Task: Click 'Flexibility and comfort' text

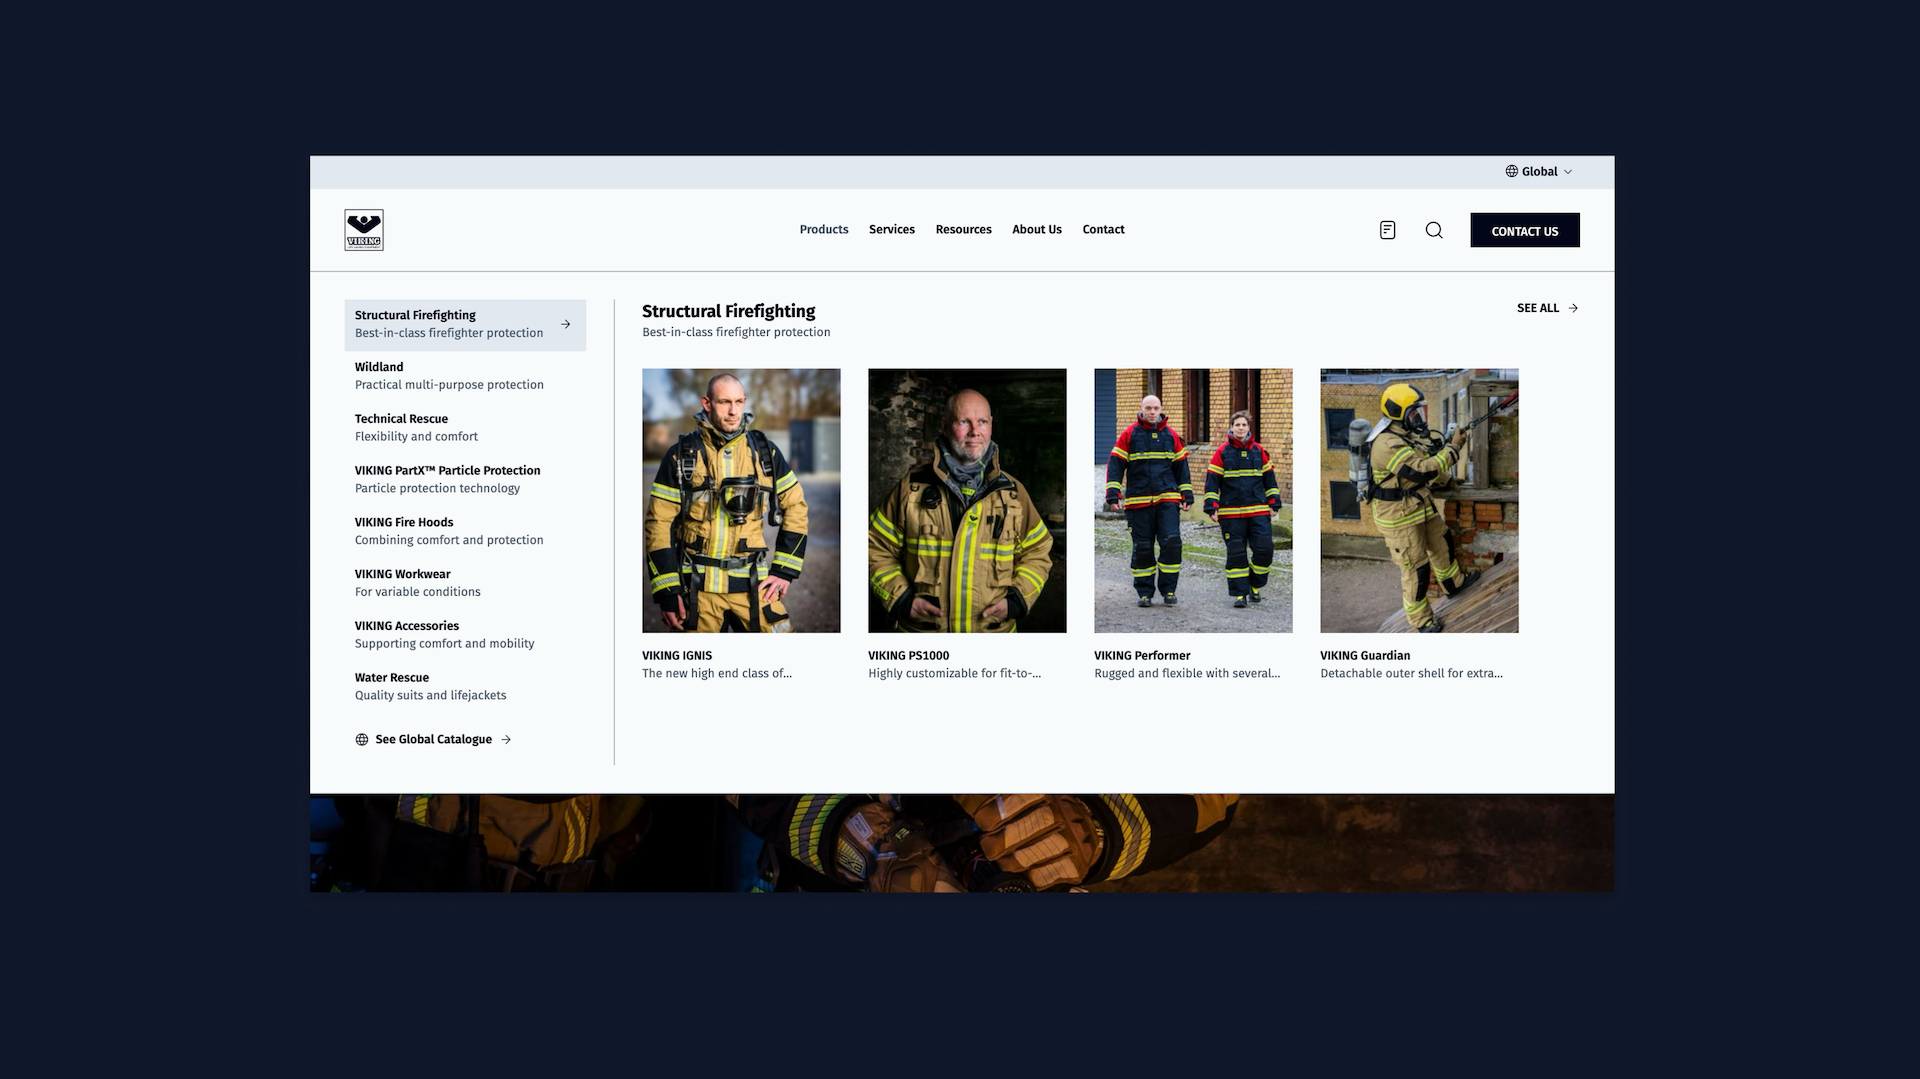Action: [x=416, y=437]
